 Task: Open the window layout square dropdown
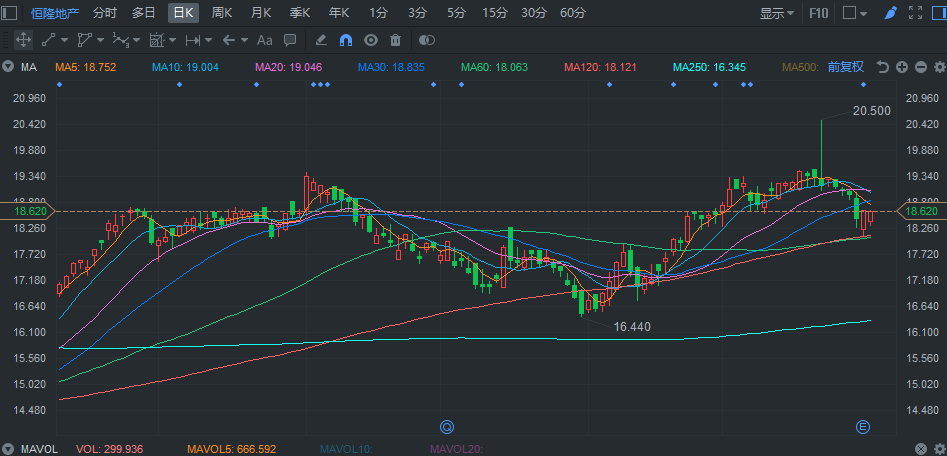[x=855, y=13]
